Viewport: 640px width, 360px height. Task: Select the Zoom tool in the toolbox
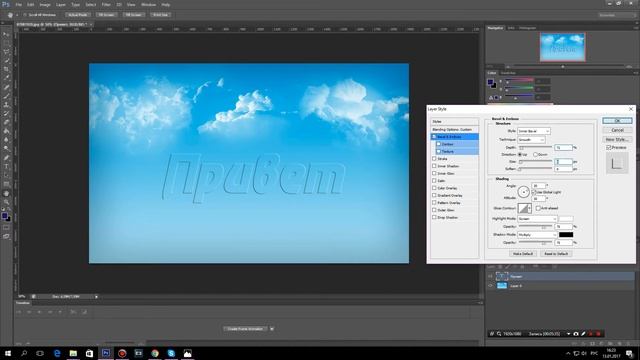click(x=6, y=202)
